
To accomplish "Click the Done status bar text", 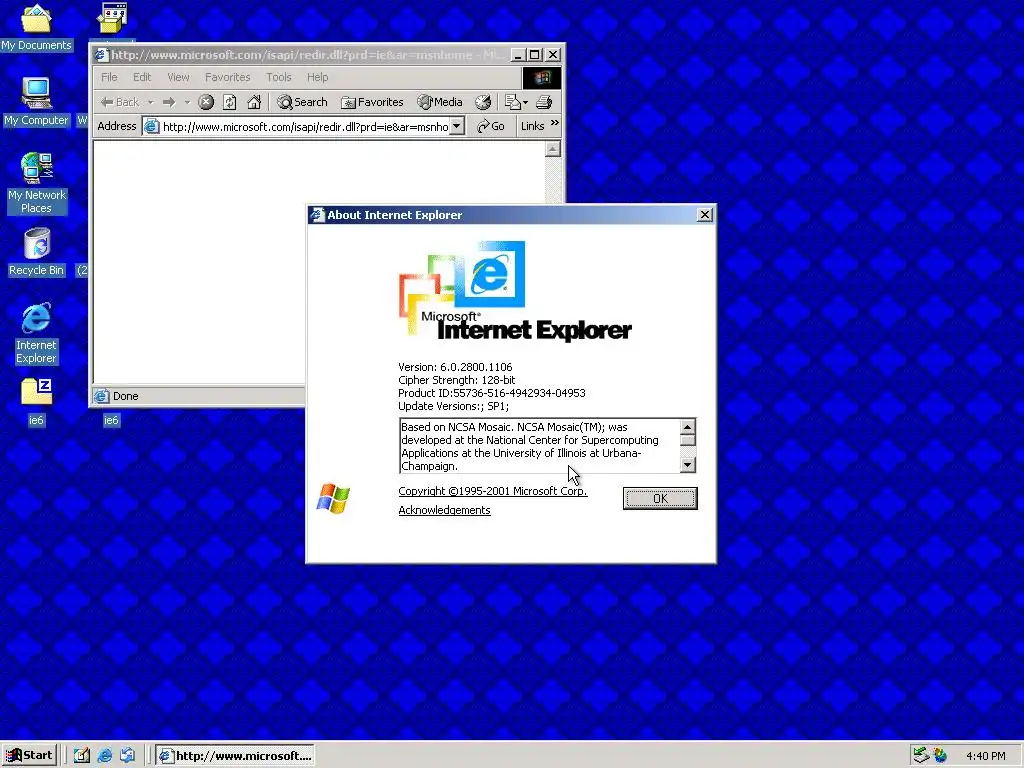I will click(x=125, y=396).
